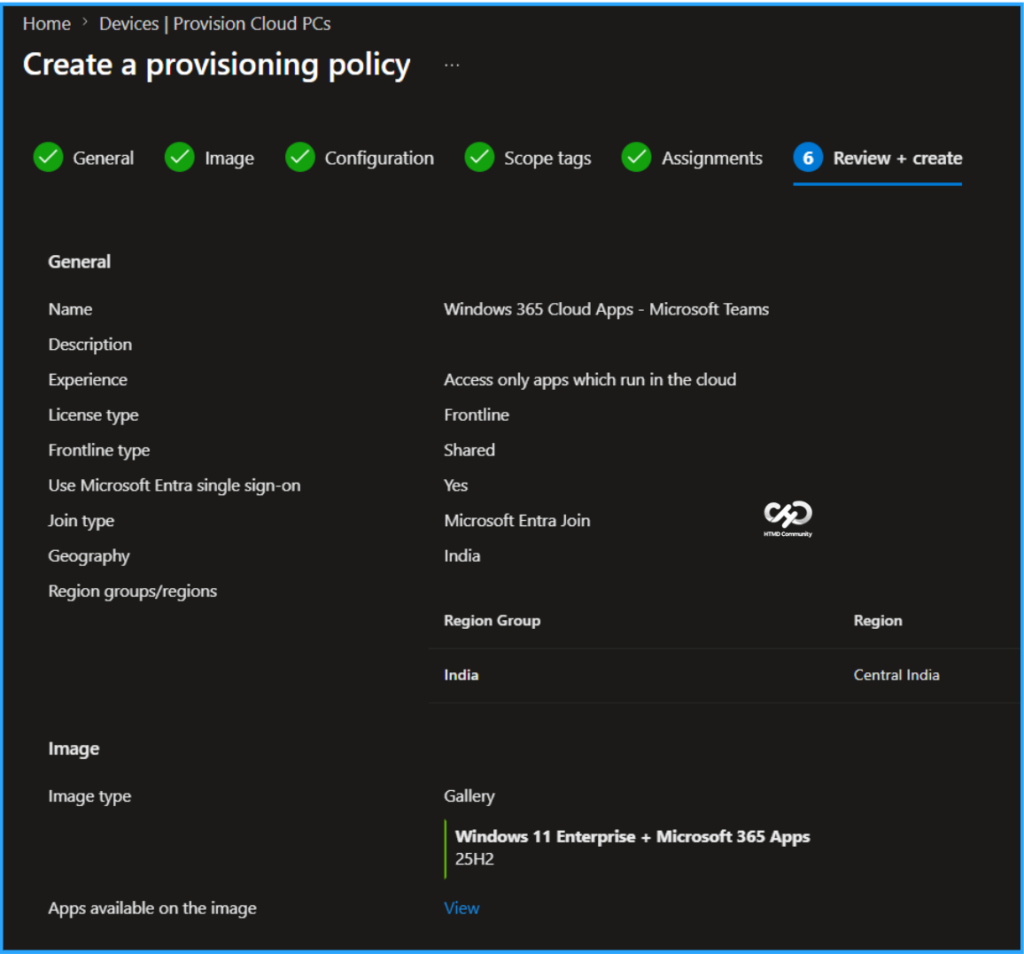Click the 25H2 version text
Screen dimensions: 1024x954
click(474, 859)
